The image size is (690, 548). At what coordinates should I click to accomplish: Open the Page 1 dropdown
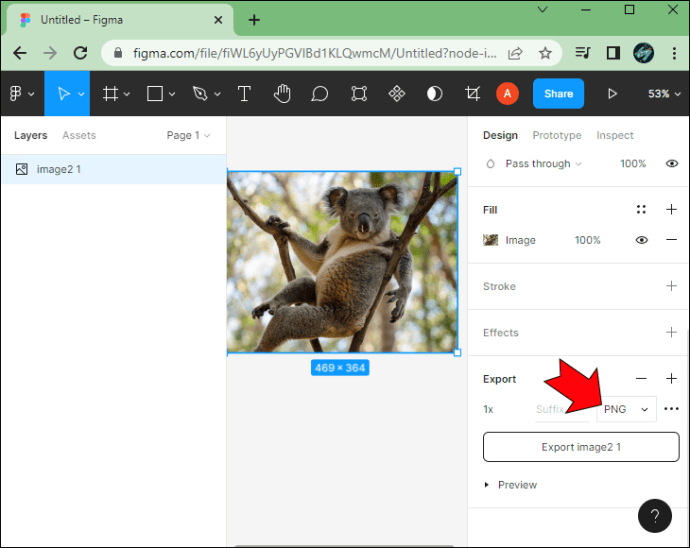tap(188, 135)
